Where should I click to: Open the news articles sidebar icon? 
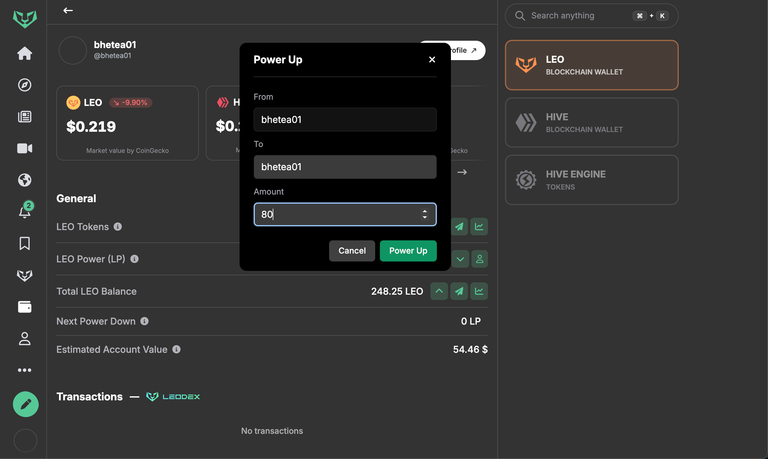(x=24, y=117)
